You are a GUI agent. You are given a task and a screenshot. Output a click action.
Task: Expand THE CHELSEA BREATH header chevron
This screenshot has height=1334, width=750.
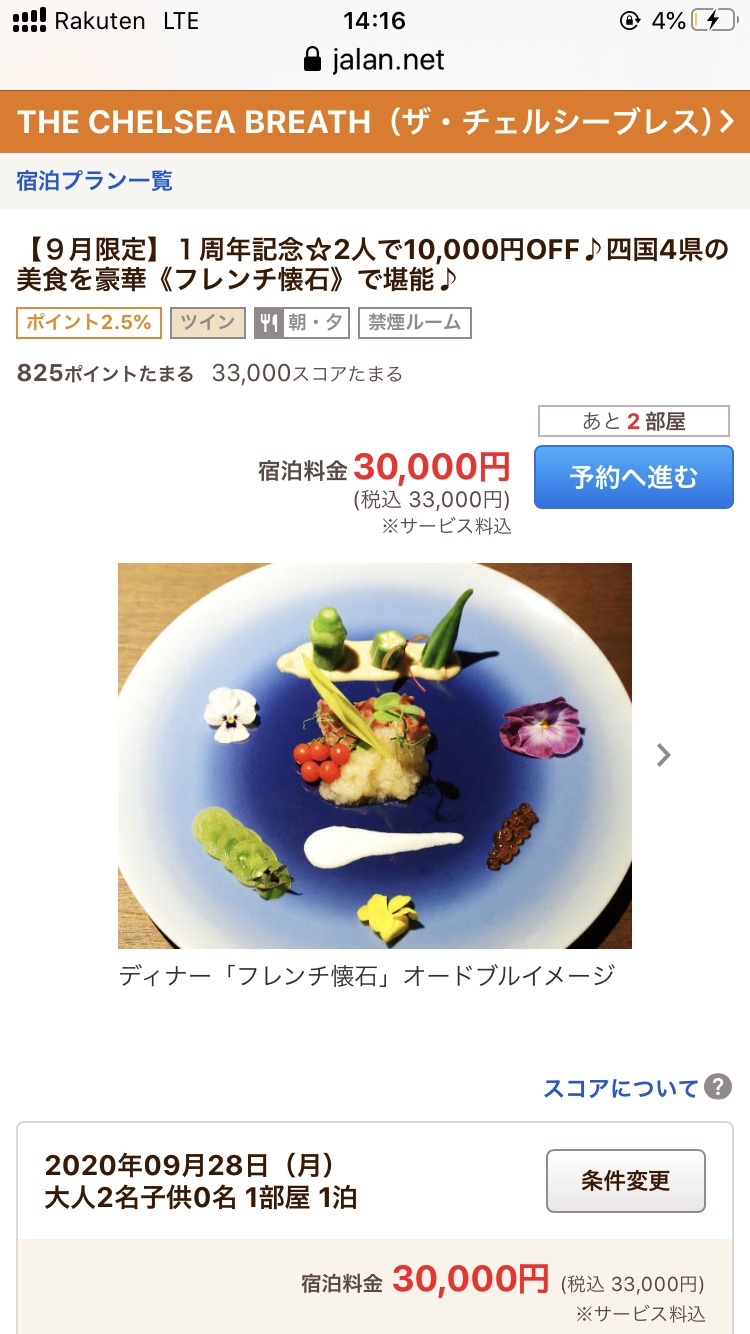coord(727,122)
